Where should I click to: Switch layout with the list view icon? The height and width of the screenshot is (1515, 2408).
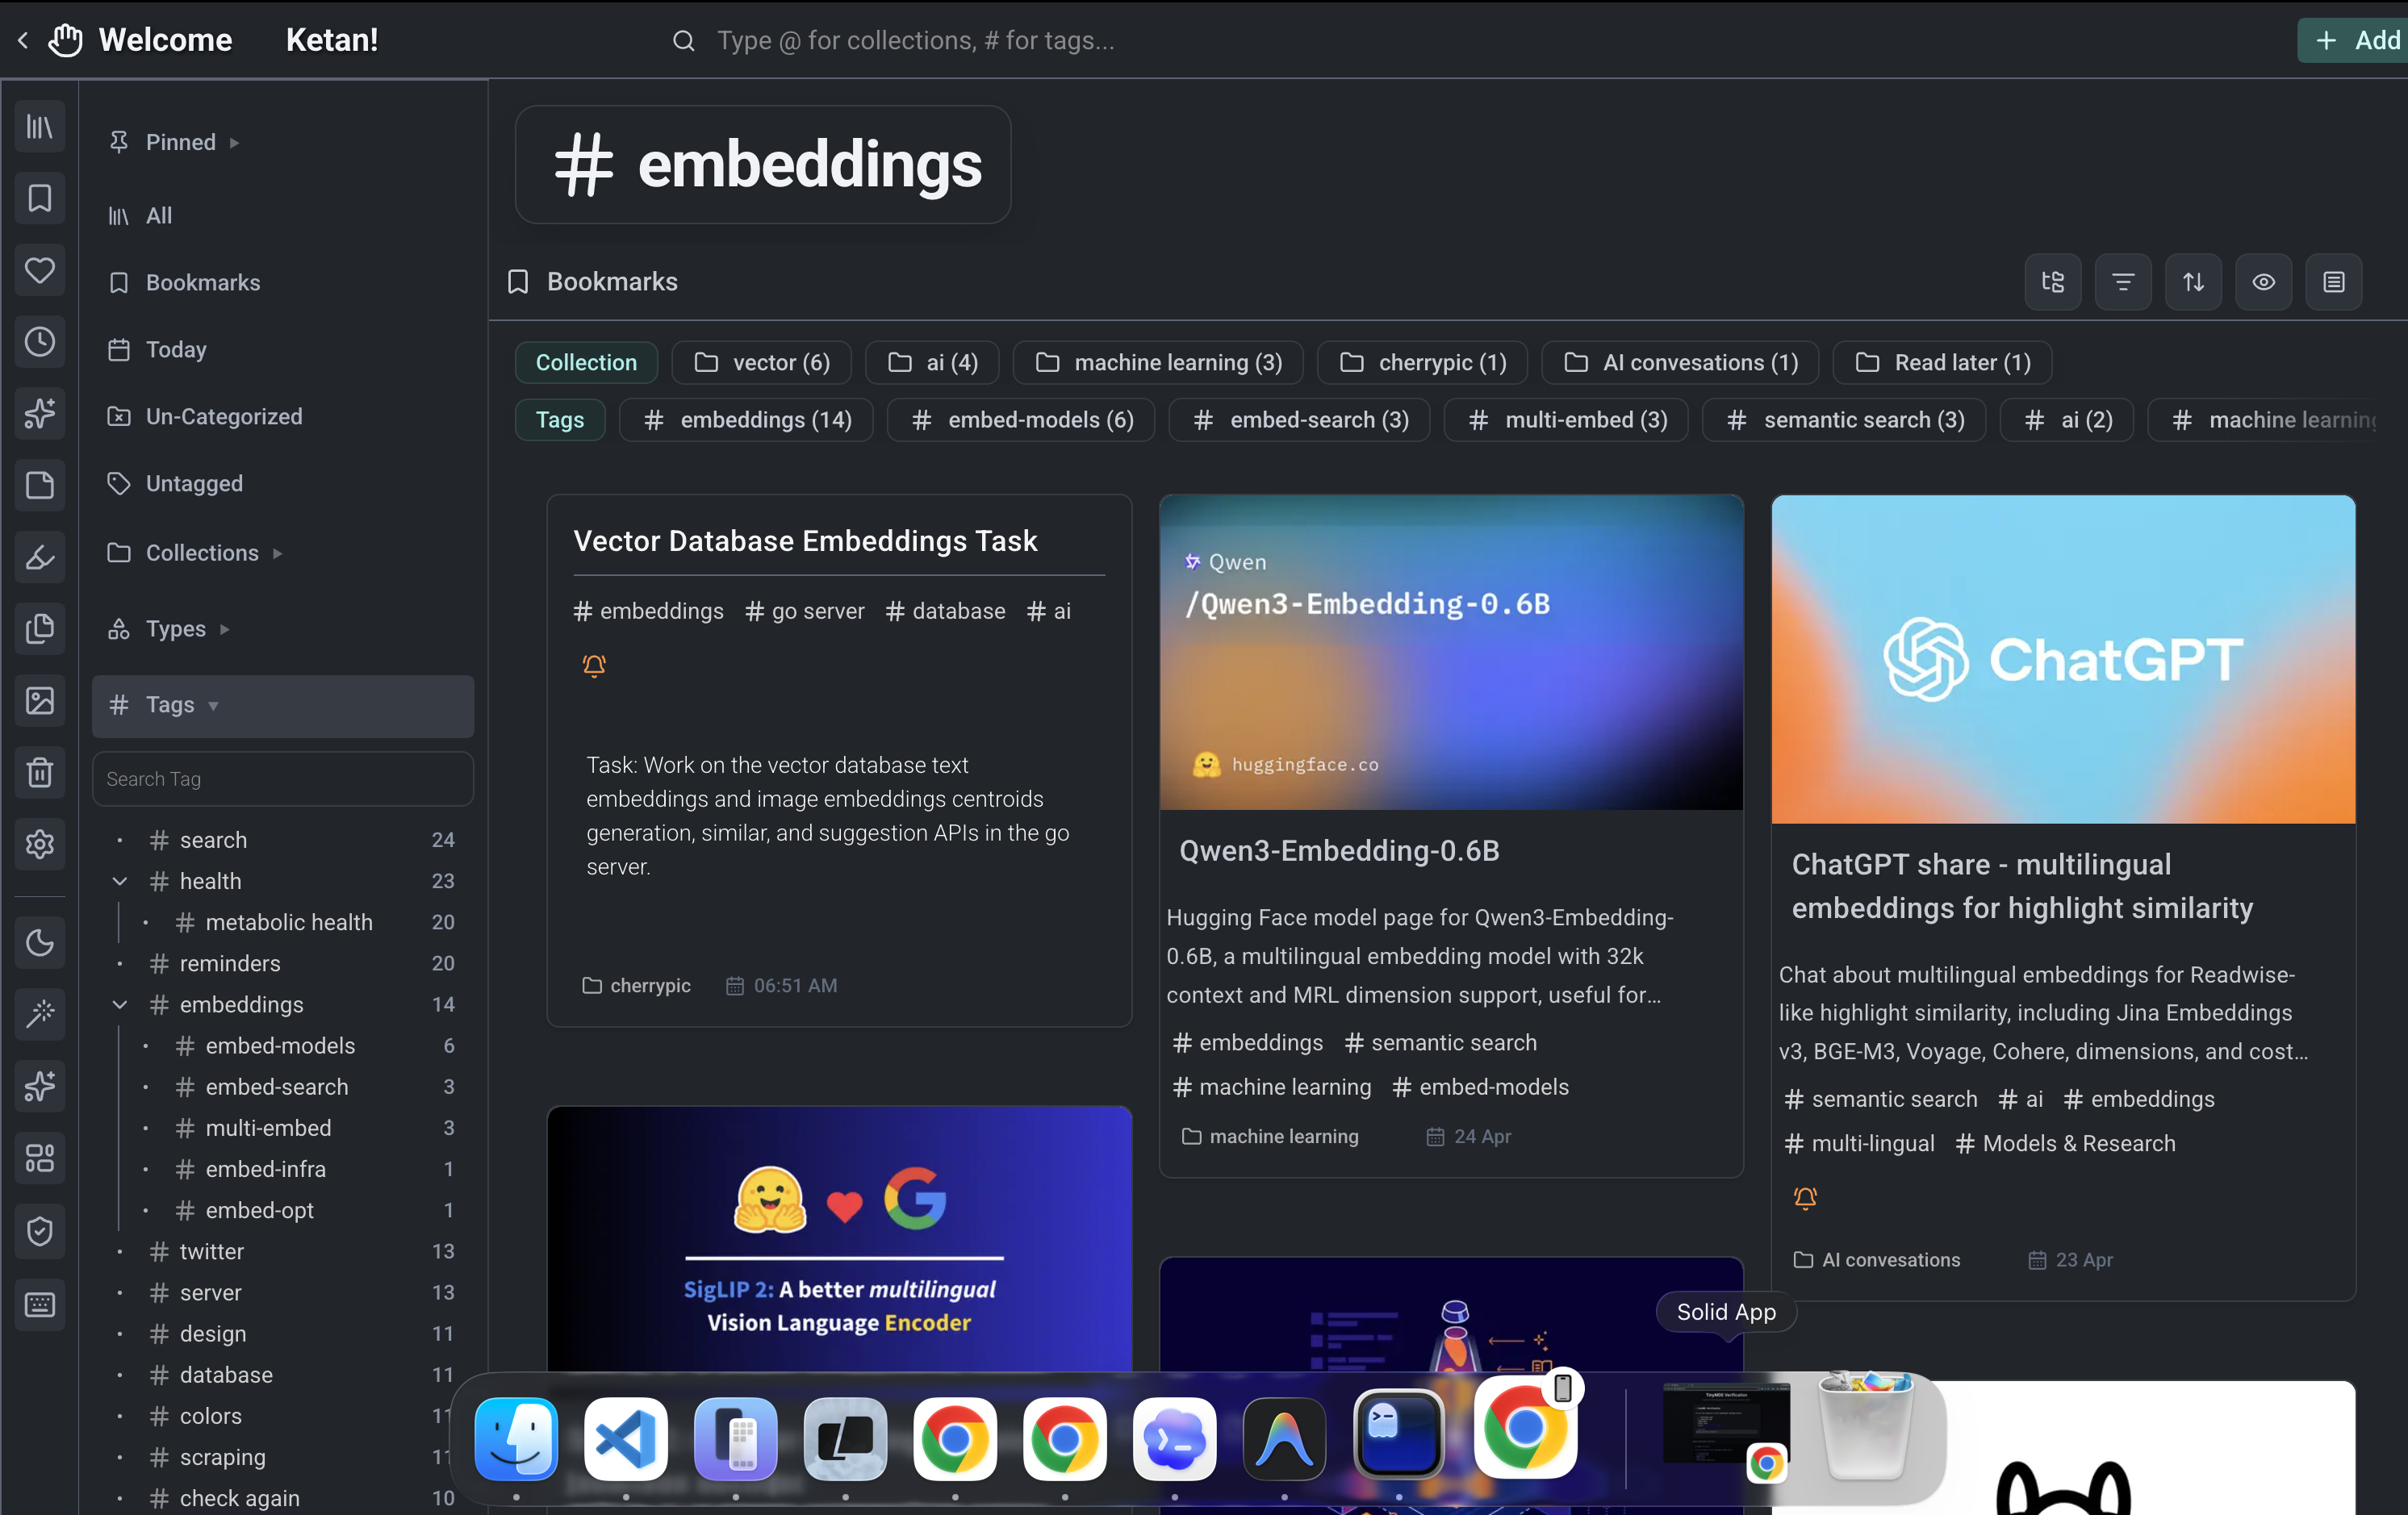pos(2334,282)
